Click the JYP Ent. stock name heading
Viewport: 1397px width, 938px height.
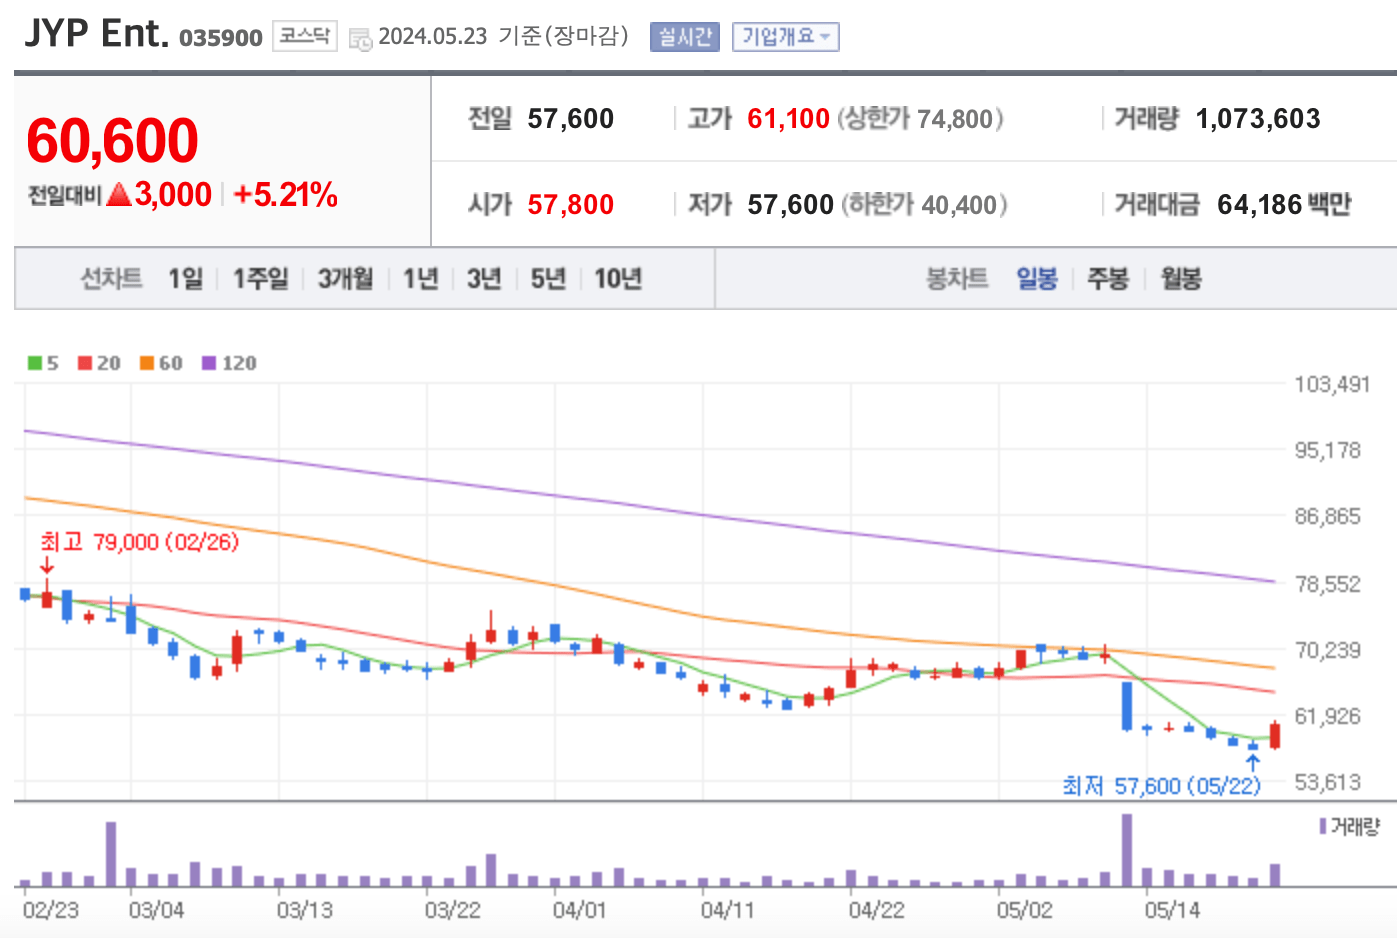tap(96, 34)
